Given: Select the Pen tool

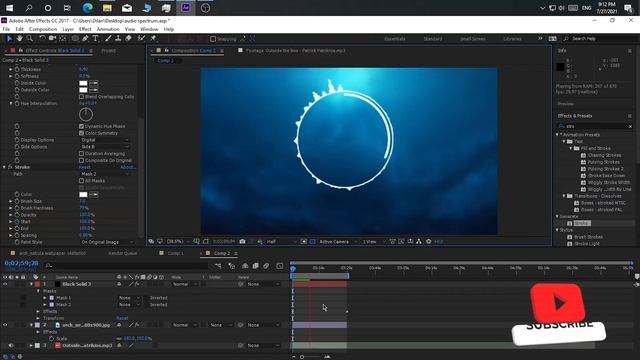Looking at the screenshot, I should [85, 39].
